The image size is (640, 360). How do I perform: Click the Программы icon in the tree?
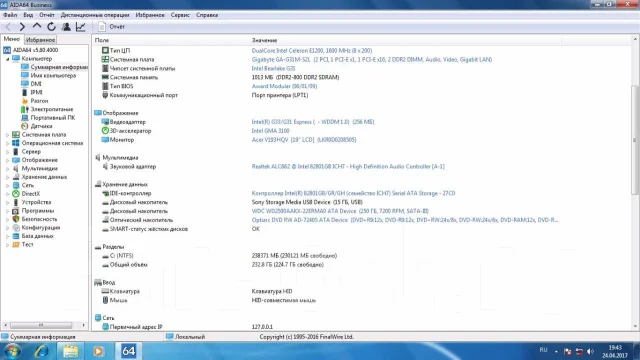click(x=16, y=211)
